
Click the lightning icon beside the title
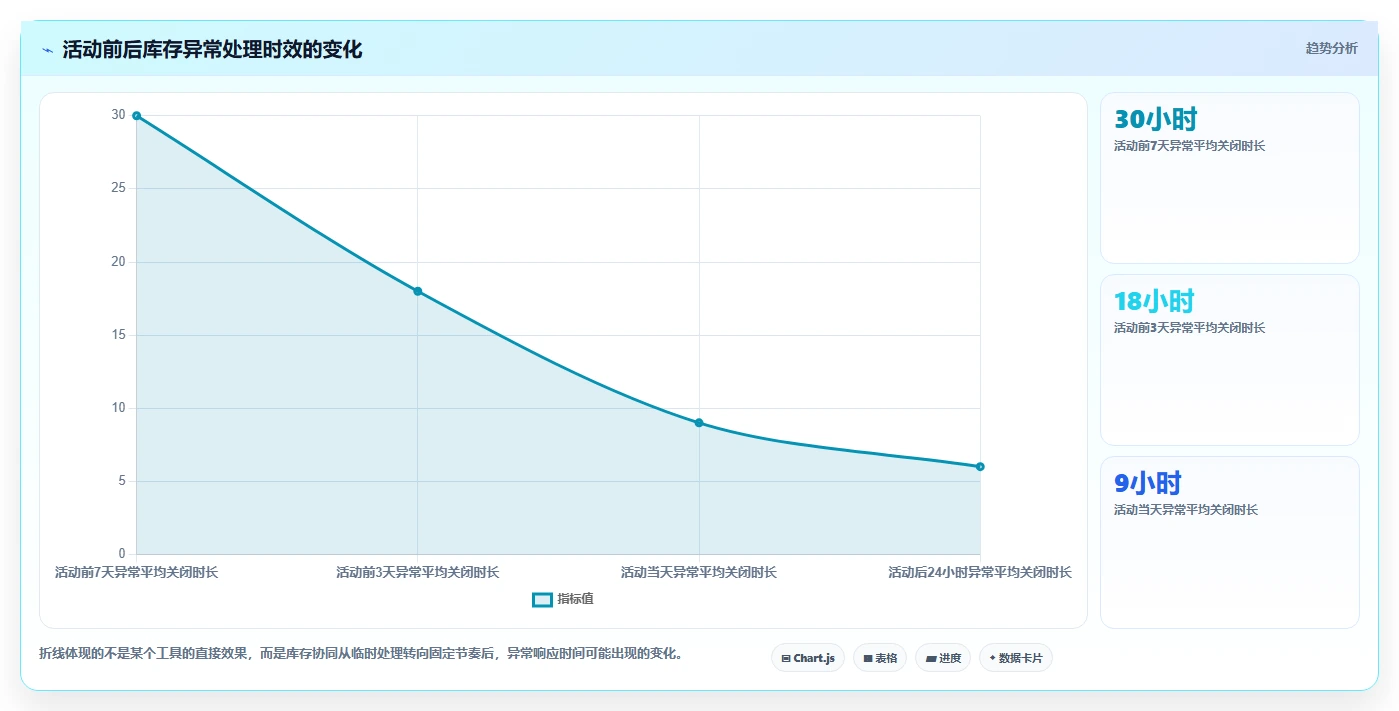(x=47, y=50)
